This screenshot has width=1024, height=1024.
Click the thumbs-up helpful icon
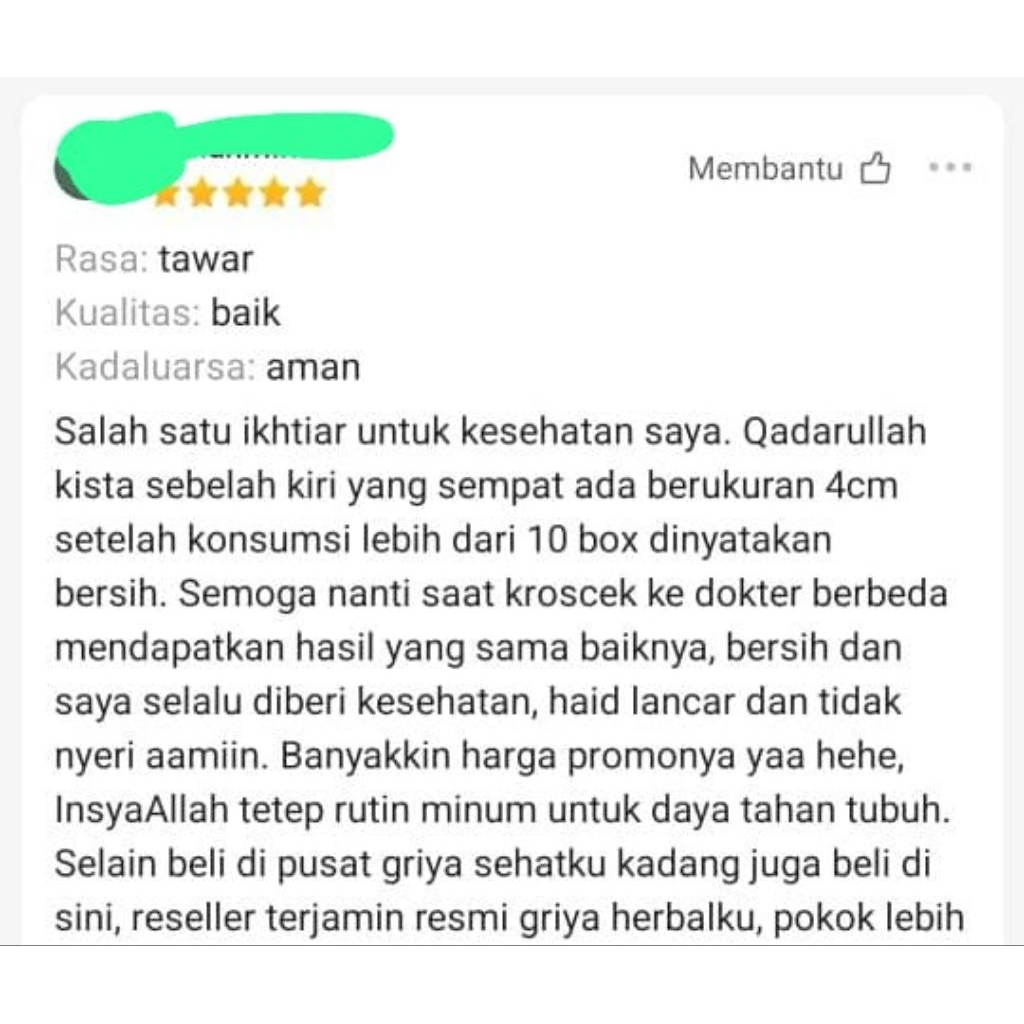[875, 168]
